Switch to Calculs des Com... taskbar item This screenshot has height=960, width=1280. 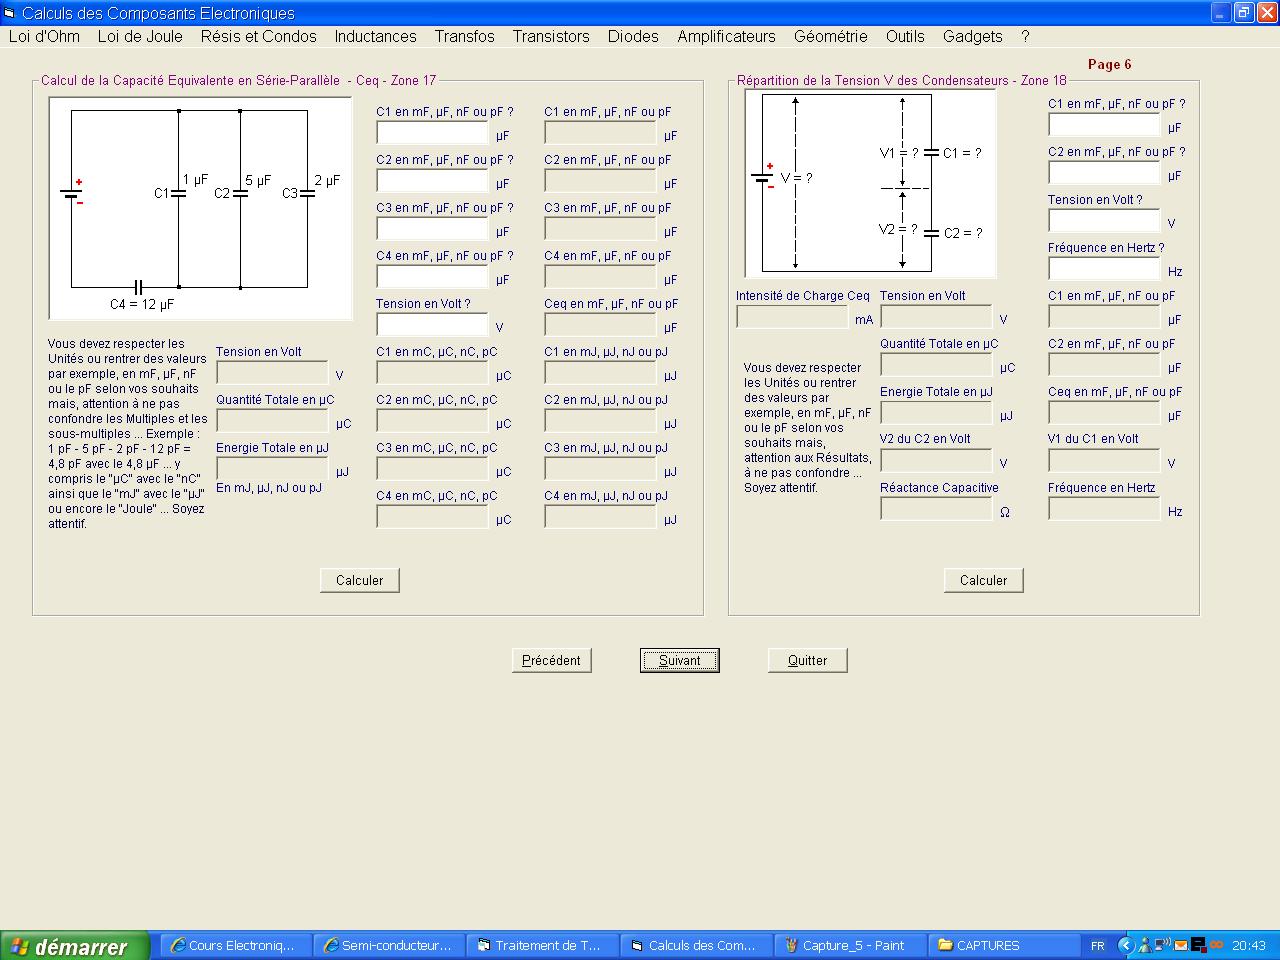(x=697, y=945)
